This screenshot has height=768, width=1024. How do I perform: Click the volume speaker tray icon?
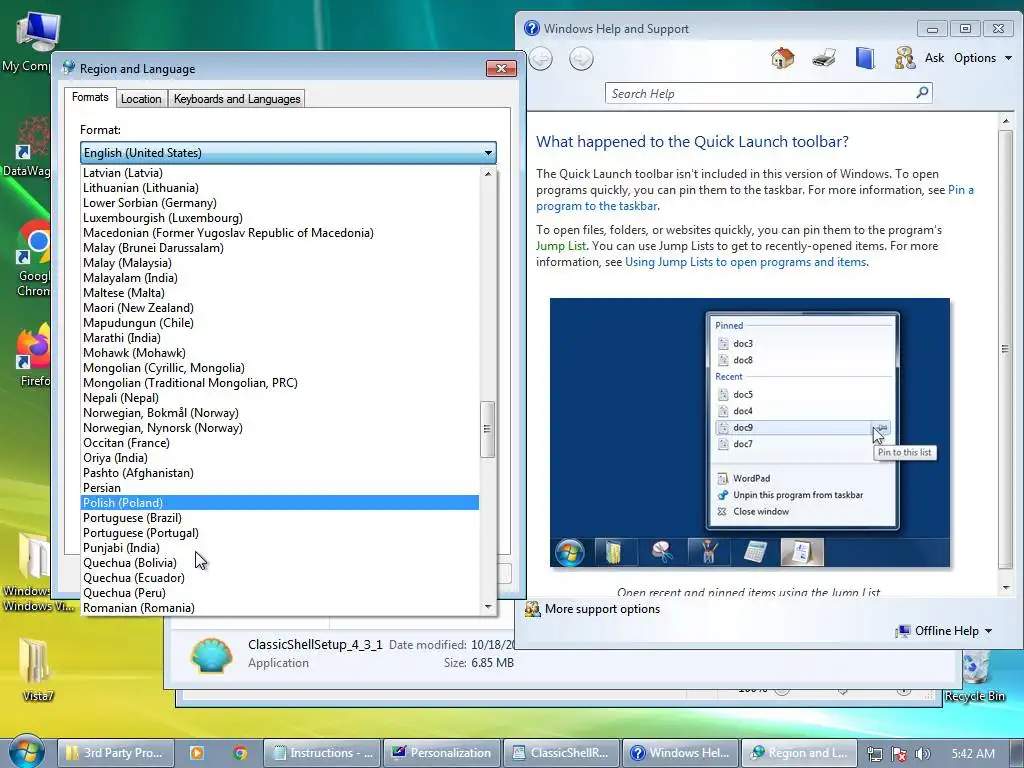coord(922,754)
